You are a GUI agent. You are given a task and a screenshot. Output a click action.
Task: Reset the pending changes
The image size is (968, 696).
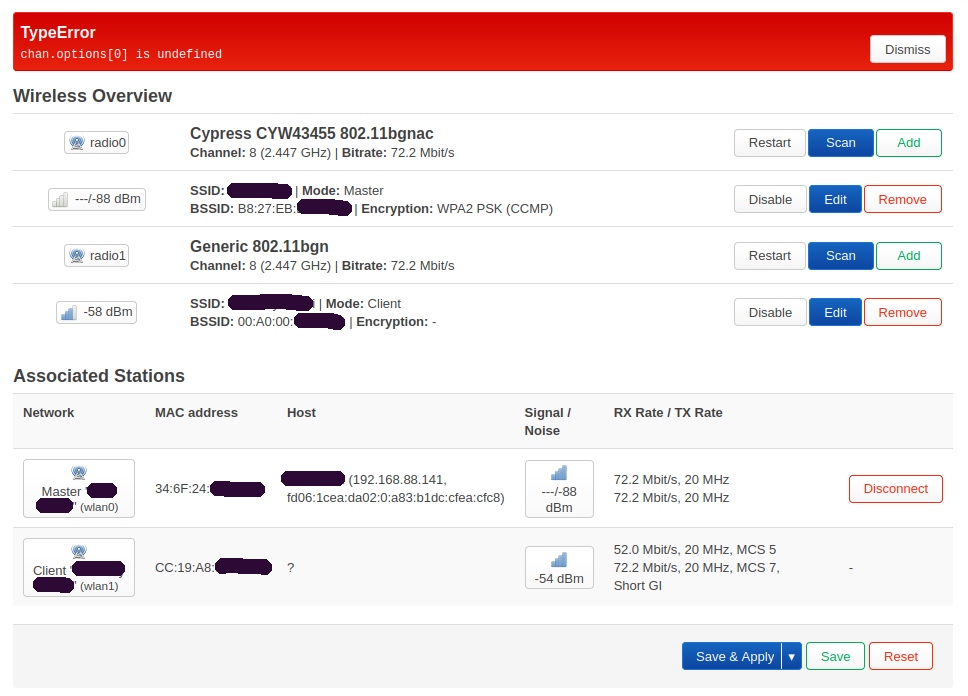tap(900, 656)
